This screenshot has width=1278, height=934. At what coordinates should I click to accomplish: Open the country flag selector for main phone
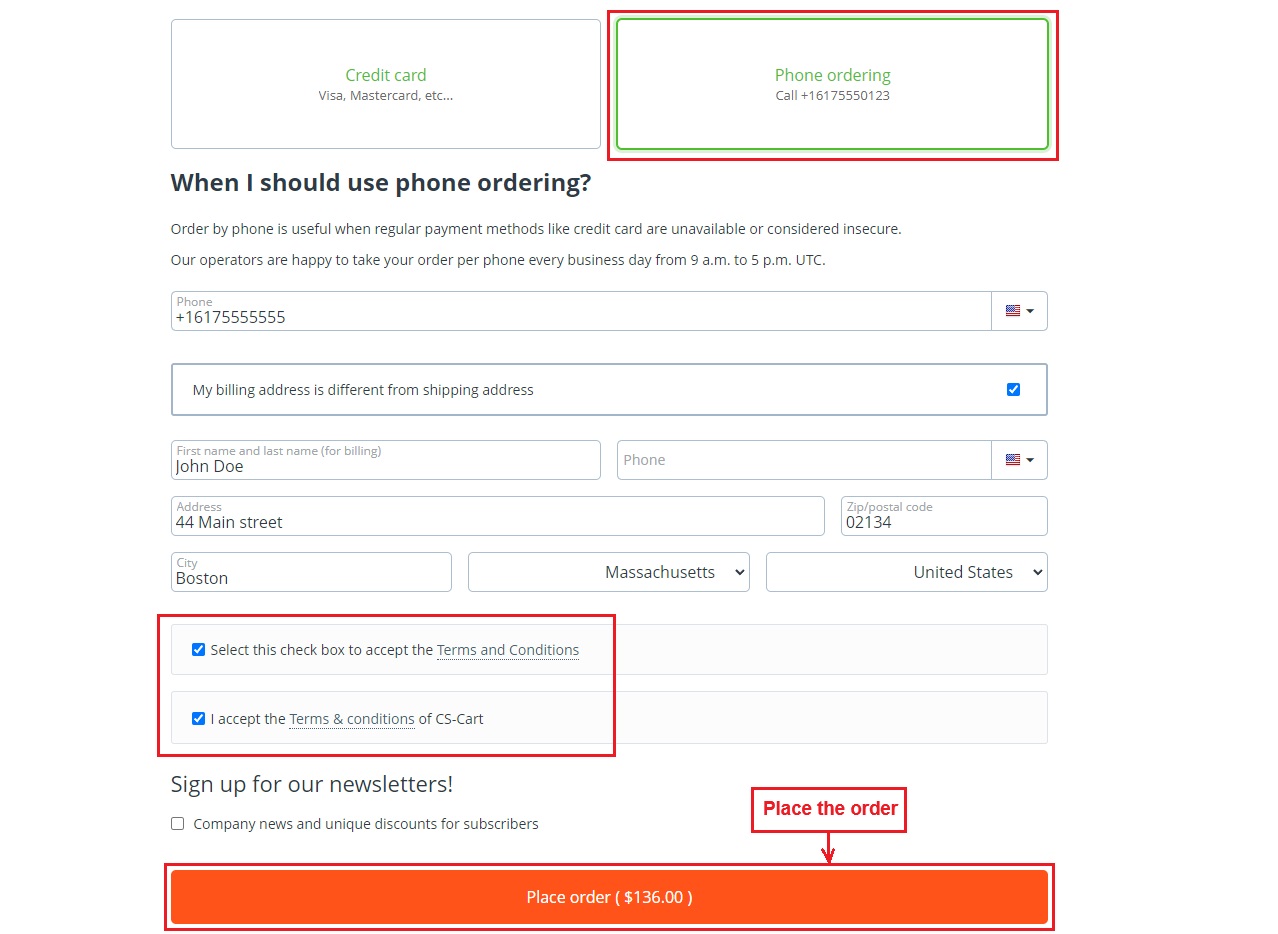pyautogui.click(x=1019, y=311)
